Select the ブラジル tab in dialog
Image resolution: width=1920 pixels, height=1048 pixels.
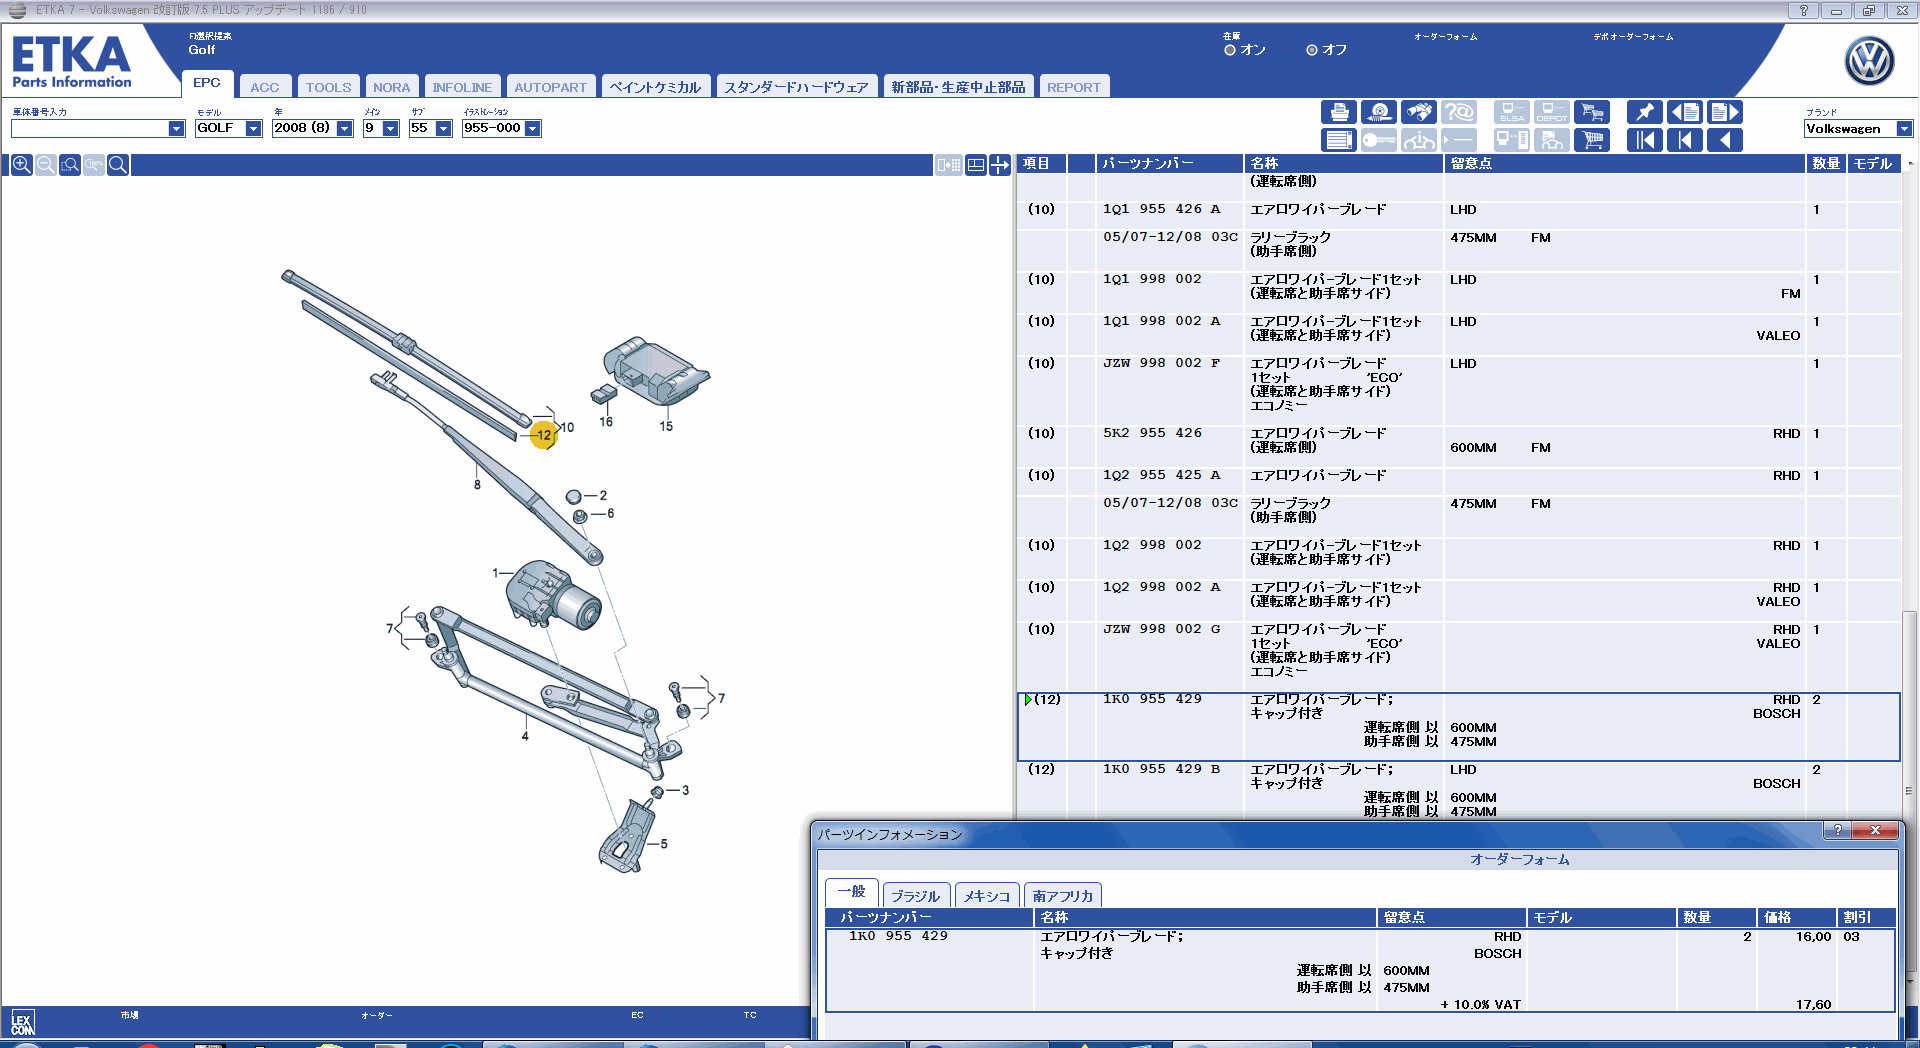[915, 896]
